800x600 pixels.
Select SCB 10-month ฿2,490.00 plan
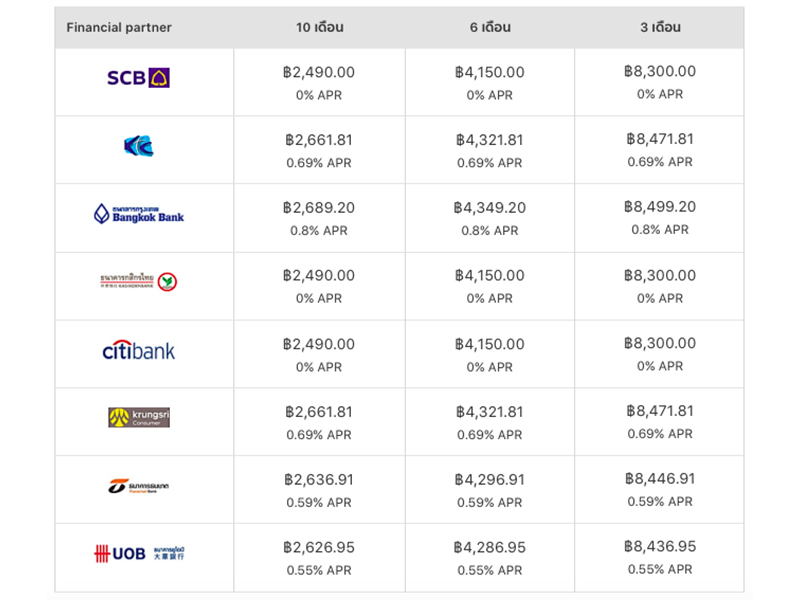click(x=319, y=72)
